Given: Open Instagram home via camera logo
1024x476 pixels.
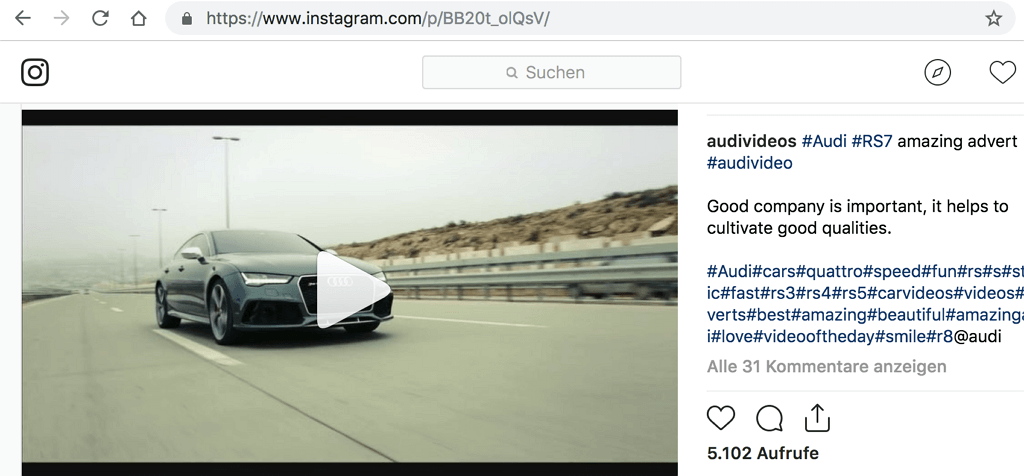Looking at the screenshot, I should [x=35, y=72].
